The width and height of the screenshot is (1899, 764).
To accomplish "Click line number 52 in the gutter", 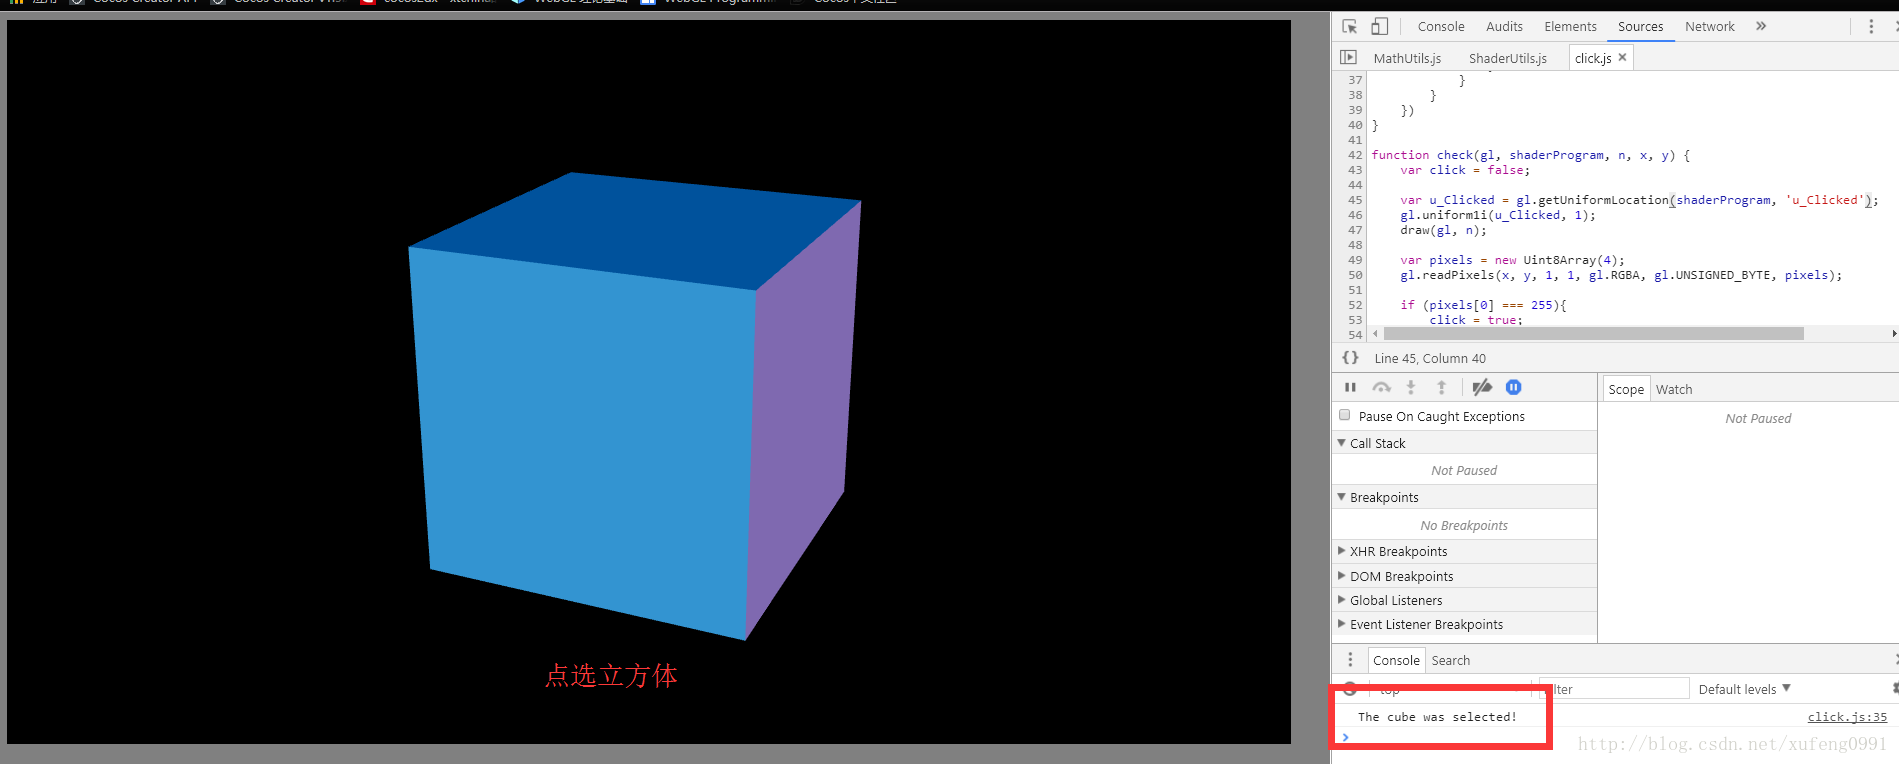I will coord(1355,305).
